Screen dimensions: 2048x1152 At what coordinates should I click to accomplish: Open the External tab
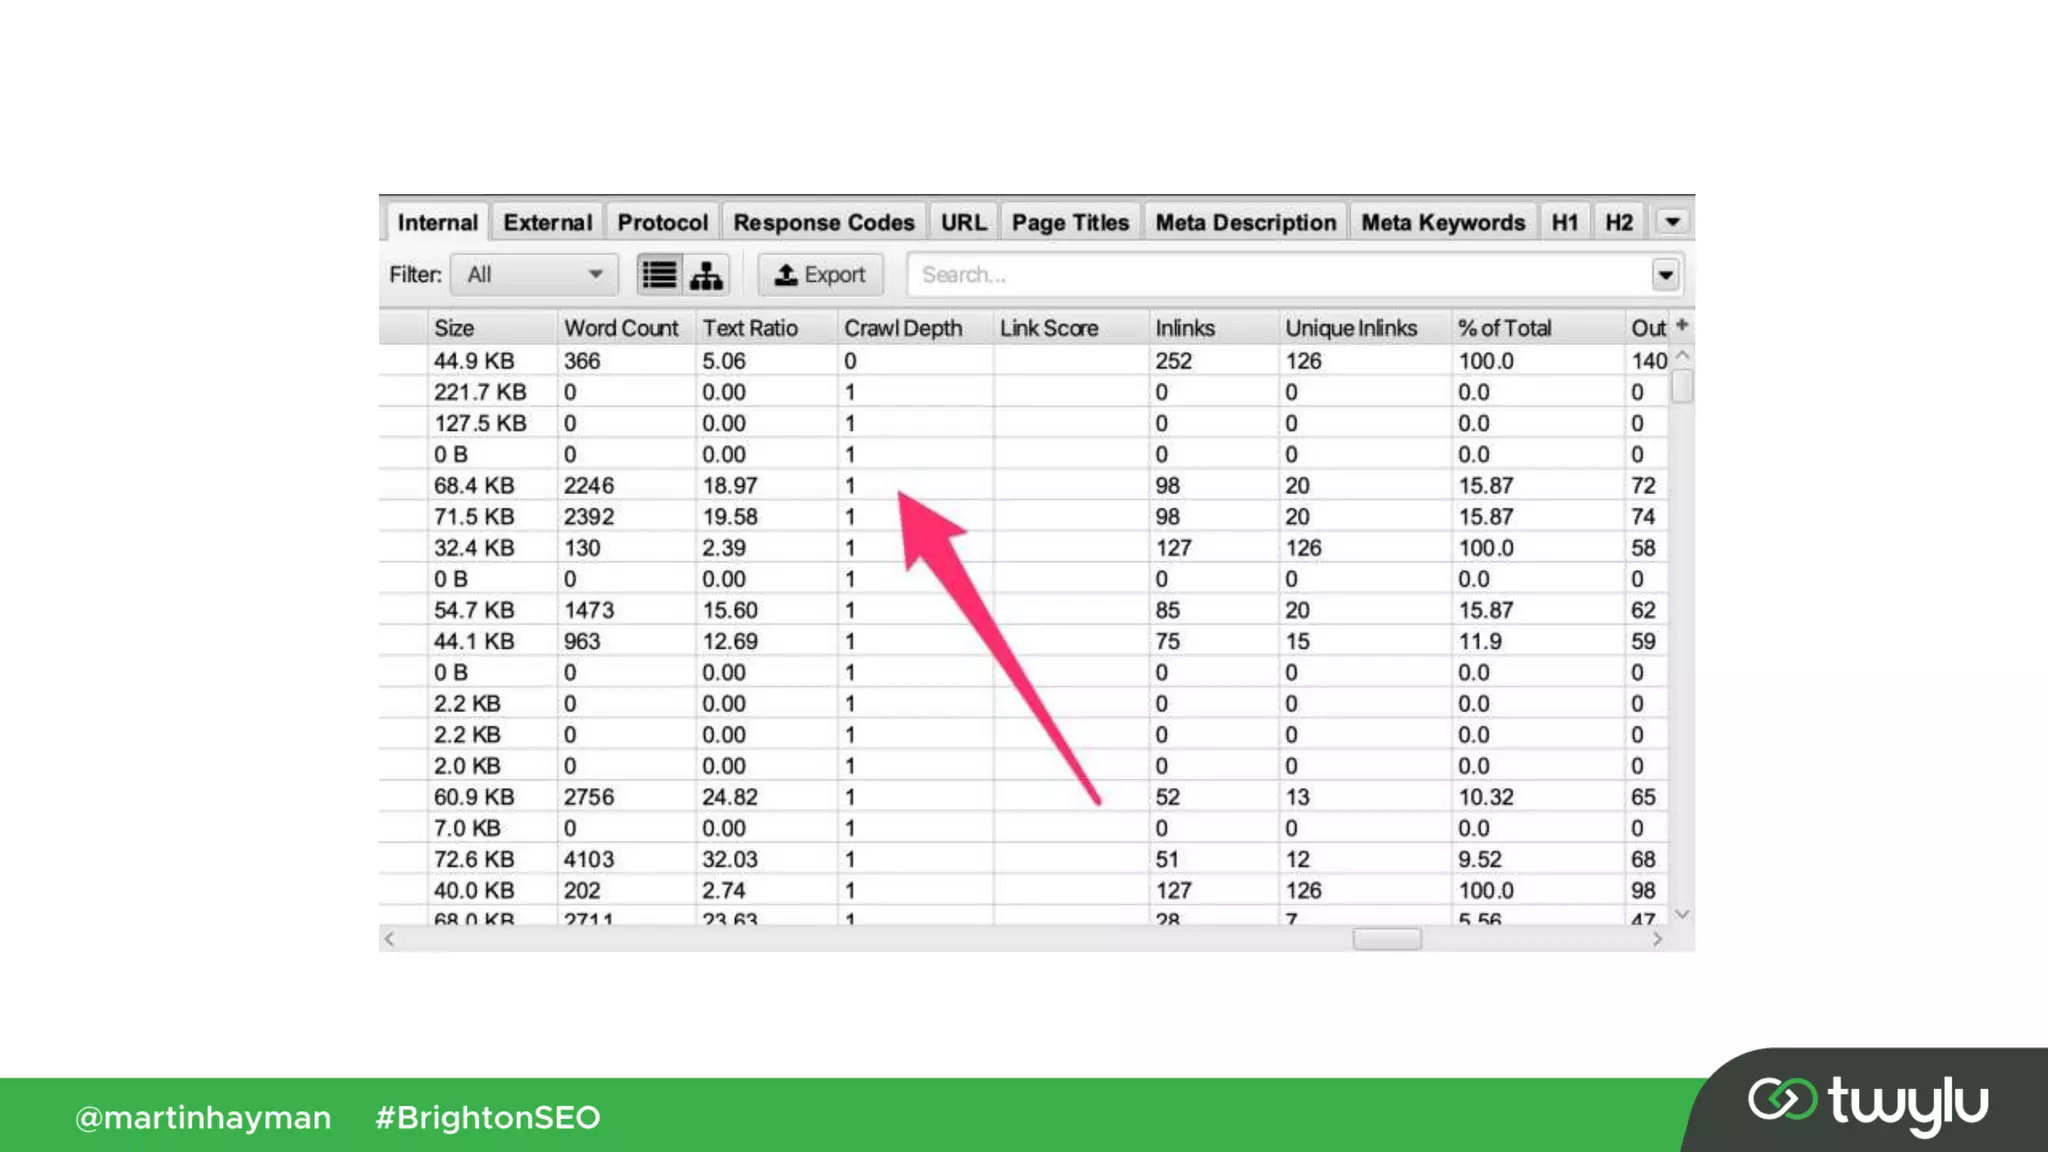[x=547, y=222]
